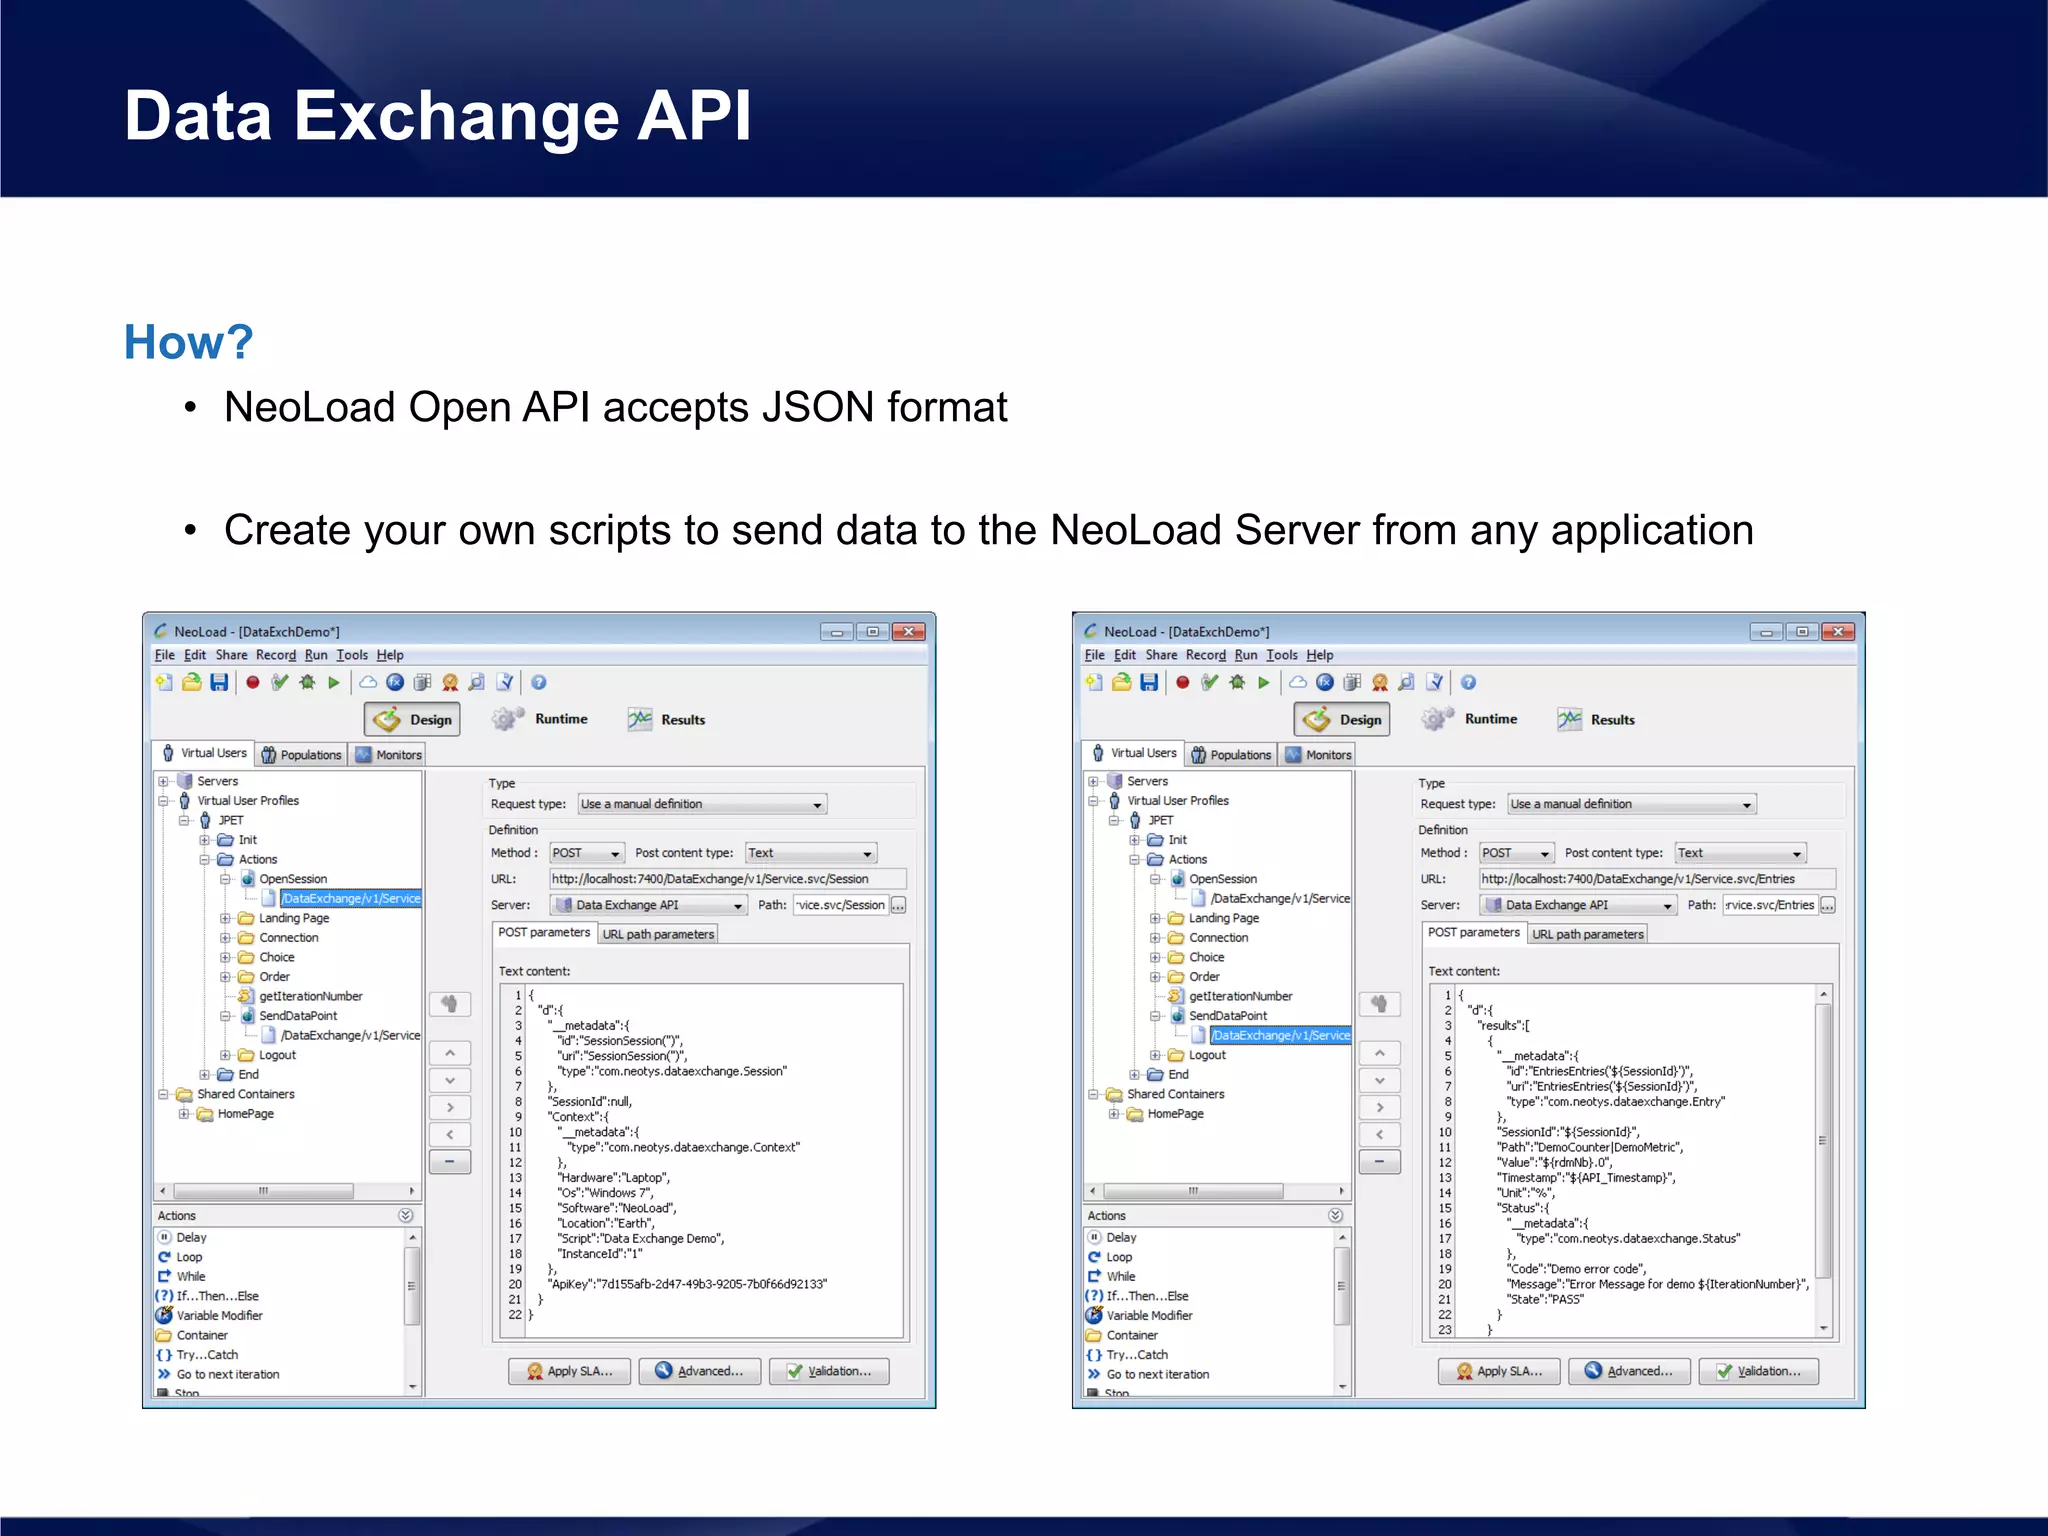Open variables fx icon in left window
Screen dimensions: 2048x1536
point(395,682)
